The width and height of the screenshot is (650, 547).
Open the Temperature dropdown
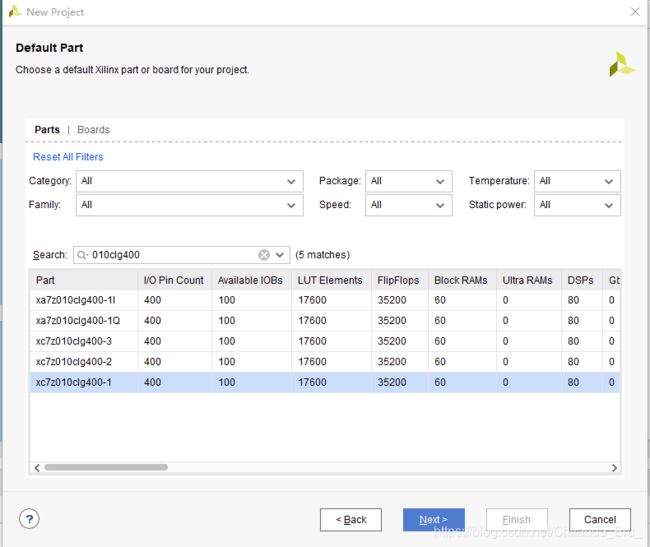[577, 181]
